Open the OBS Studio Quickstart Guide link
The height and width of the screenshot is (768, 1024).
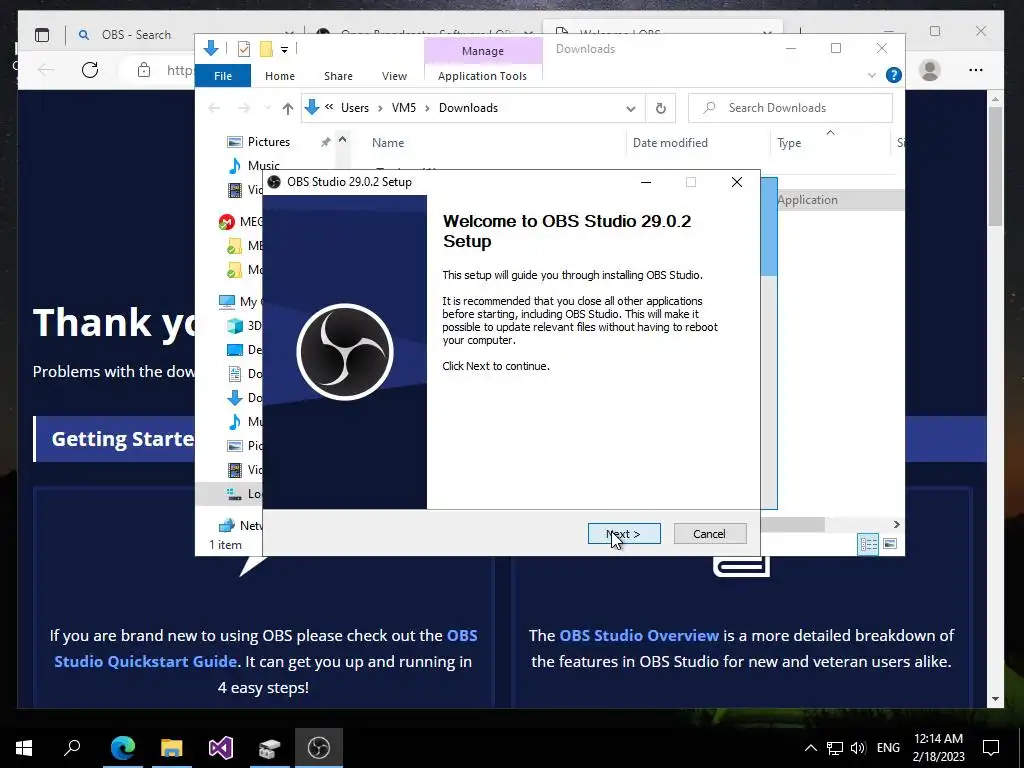point(266,648)
